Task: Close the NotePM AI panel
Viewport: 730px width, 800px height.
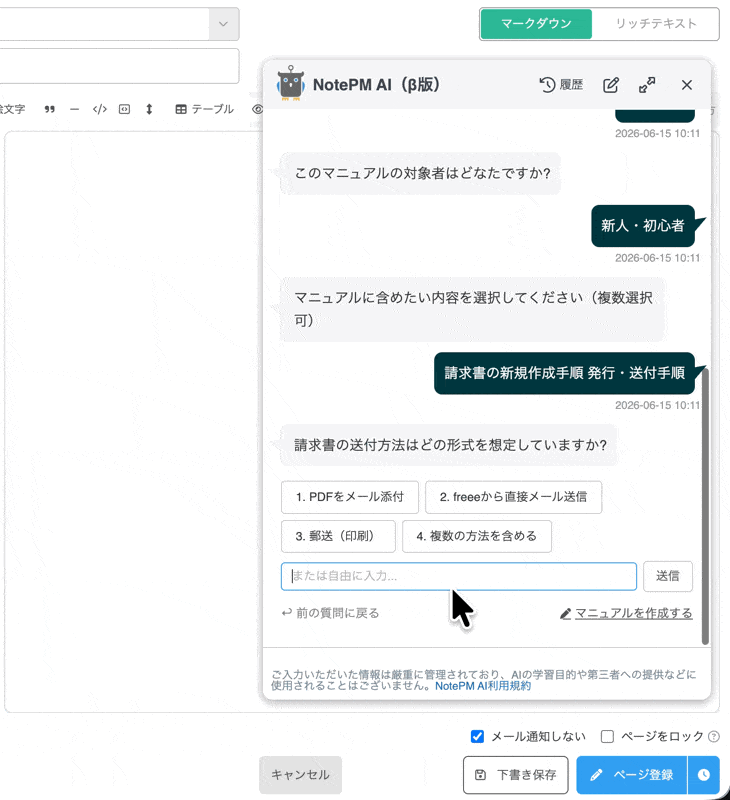Action: coord(687,85)
